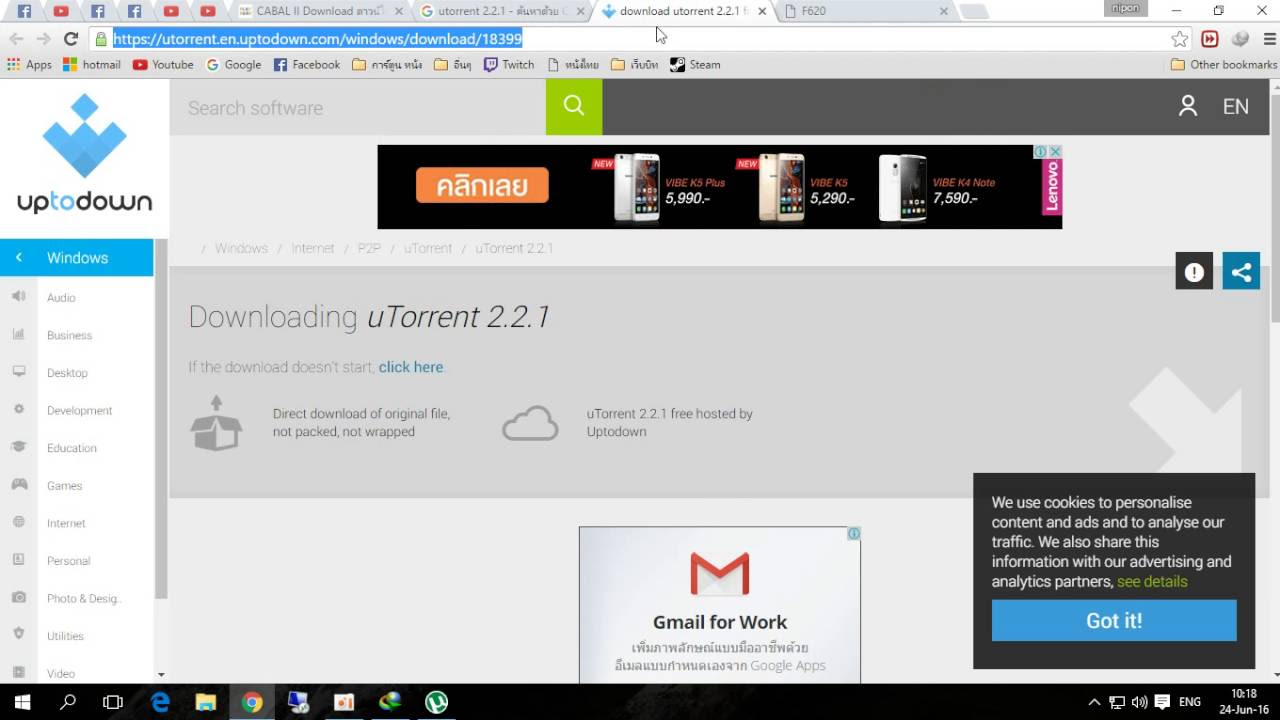This screenshot has width=1280, height=720.
Task: Open the Youtube bookmark
Action: tap(163, 64)
